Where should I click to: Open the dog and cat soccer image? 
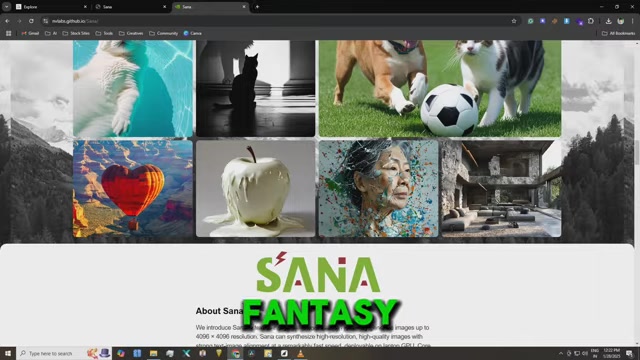pos(440,88)
